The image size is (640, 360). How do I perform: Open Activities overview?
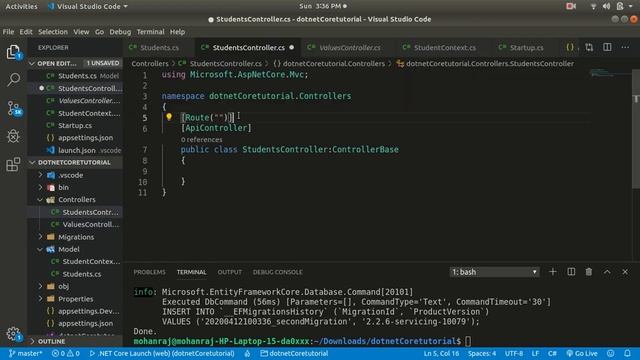21,6
